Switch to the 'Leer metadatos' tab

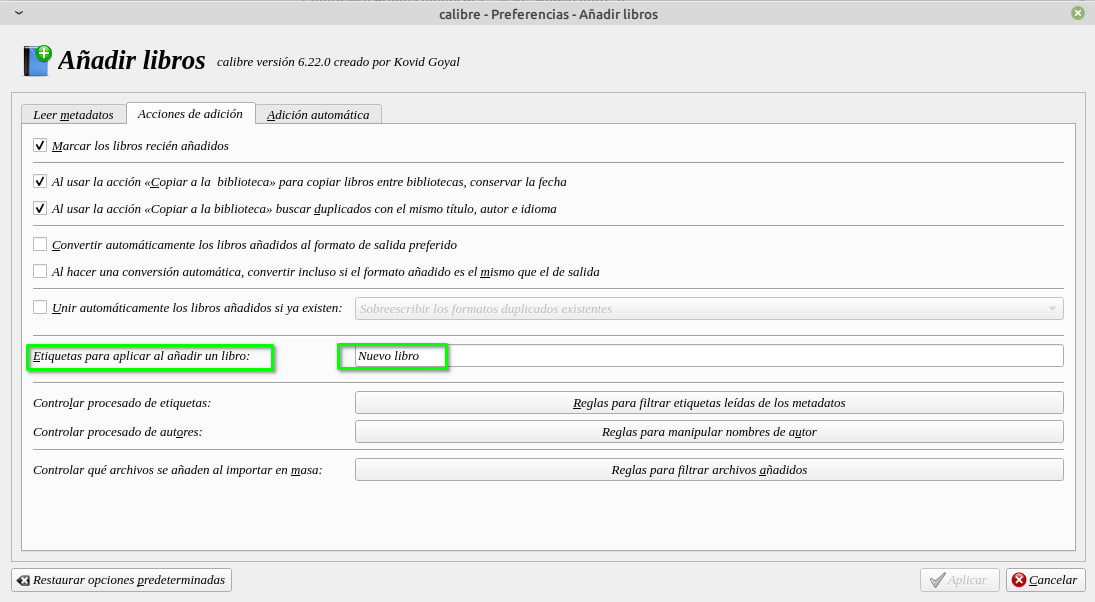pos(73,115)
